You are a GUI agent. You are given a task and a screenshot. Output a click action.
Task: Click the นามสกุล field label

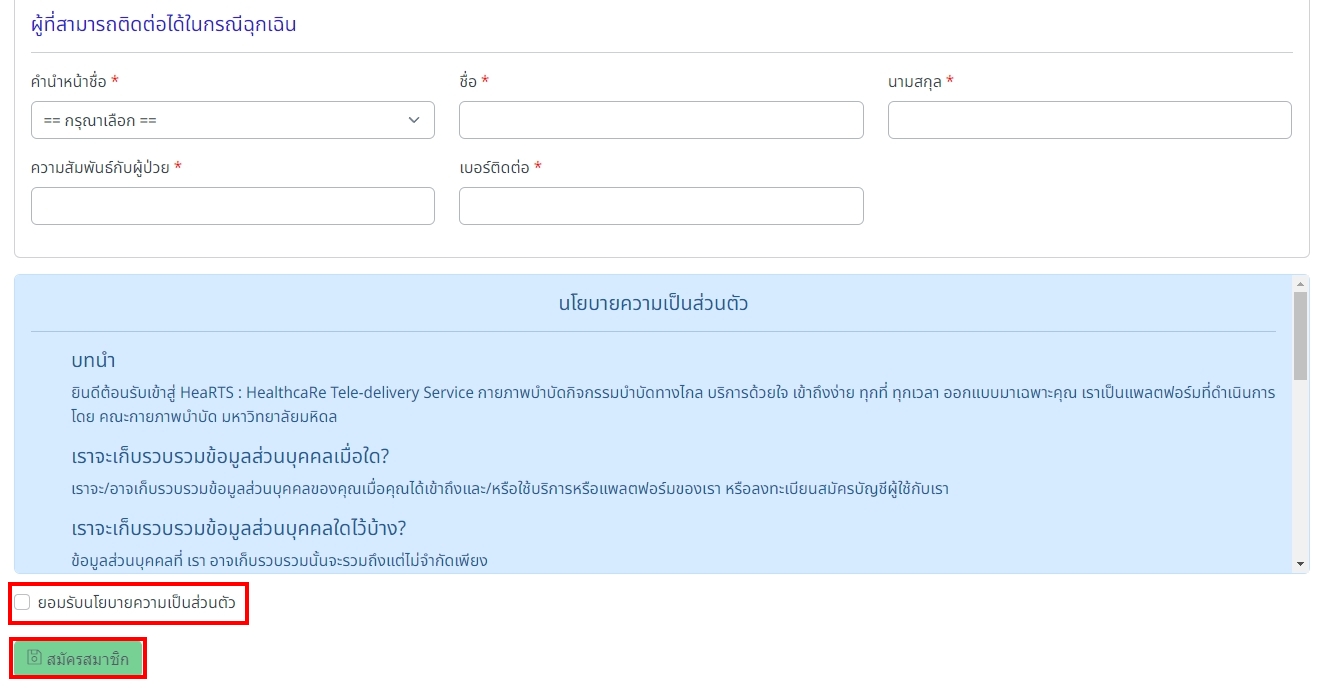click(915, 81)
